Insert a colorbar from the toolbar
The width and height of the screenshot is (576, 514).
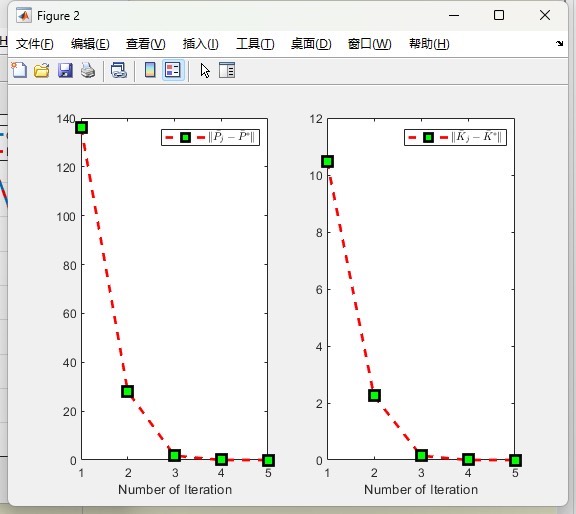tap(150, 70)
